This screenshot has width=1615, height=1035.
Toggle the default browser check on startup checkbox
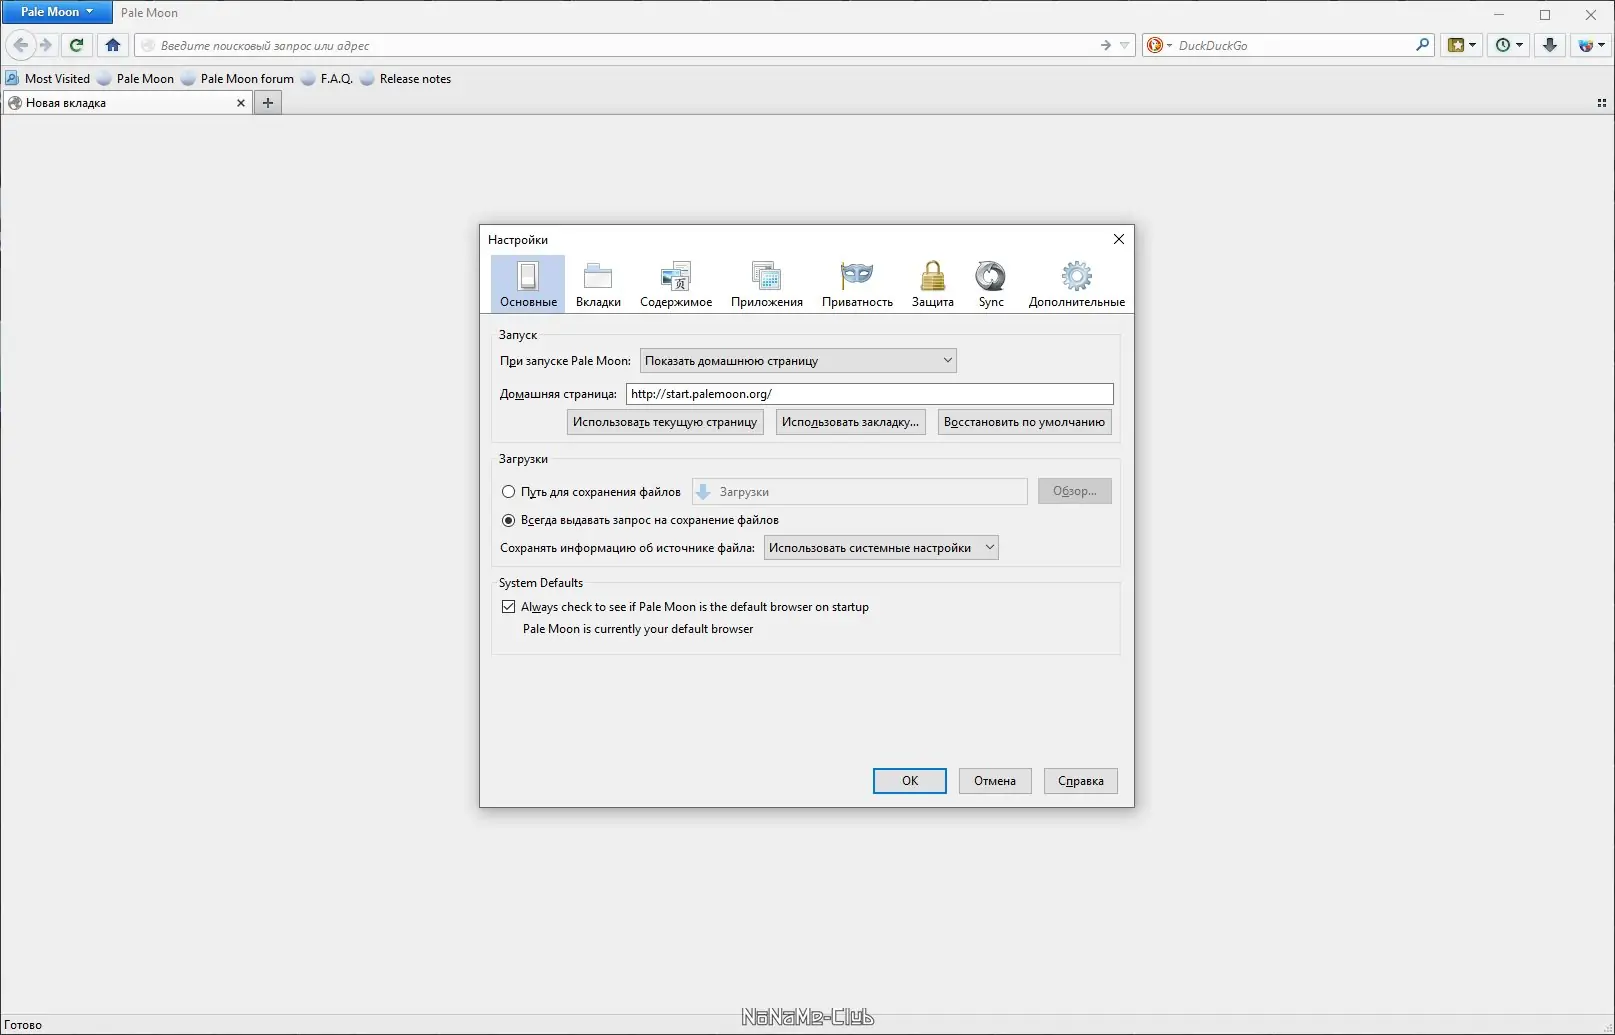(x=509, y=607)
